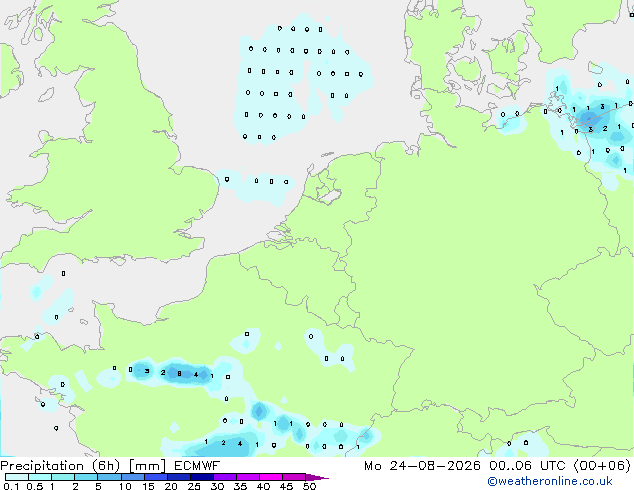Viewport: 634px width, 490px height.
Task: Click the '8' precipitation value over France
Action: point(179,374)
